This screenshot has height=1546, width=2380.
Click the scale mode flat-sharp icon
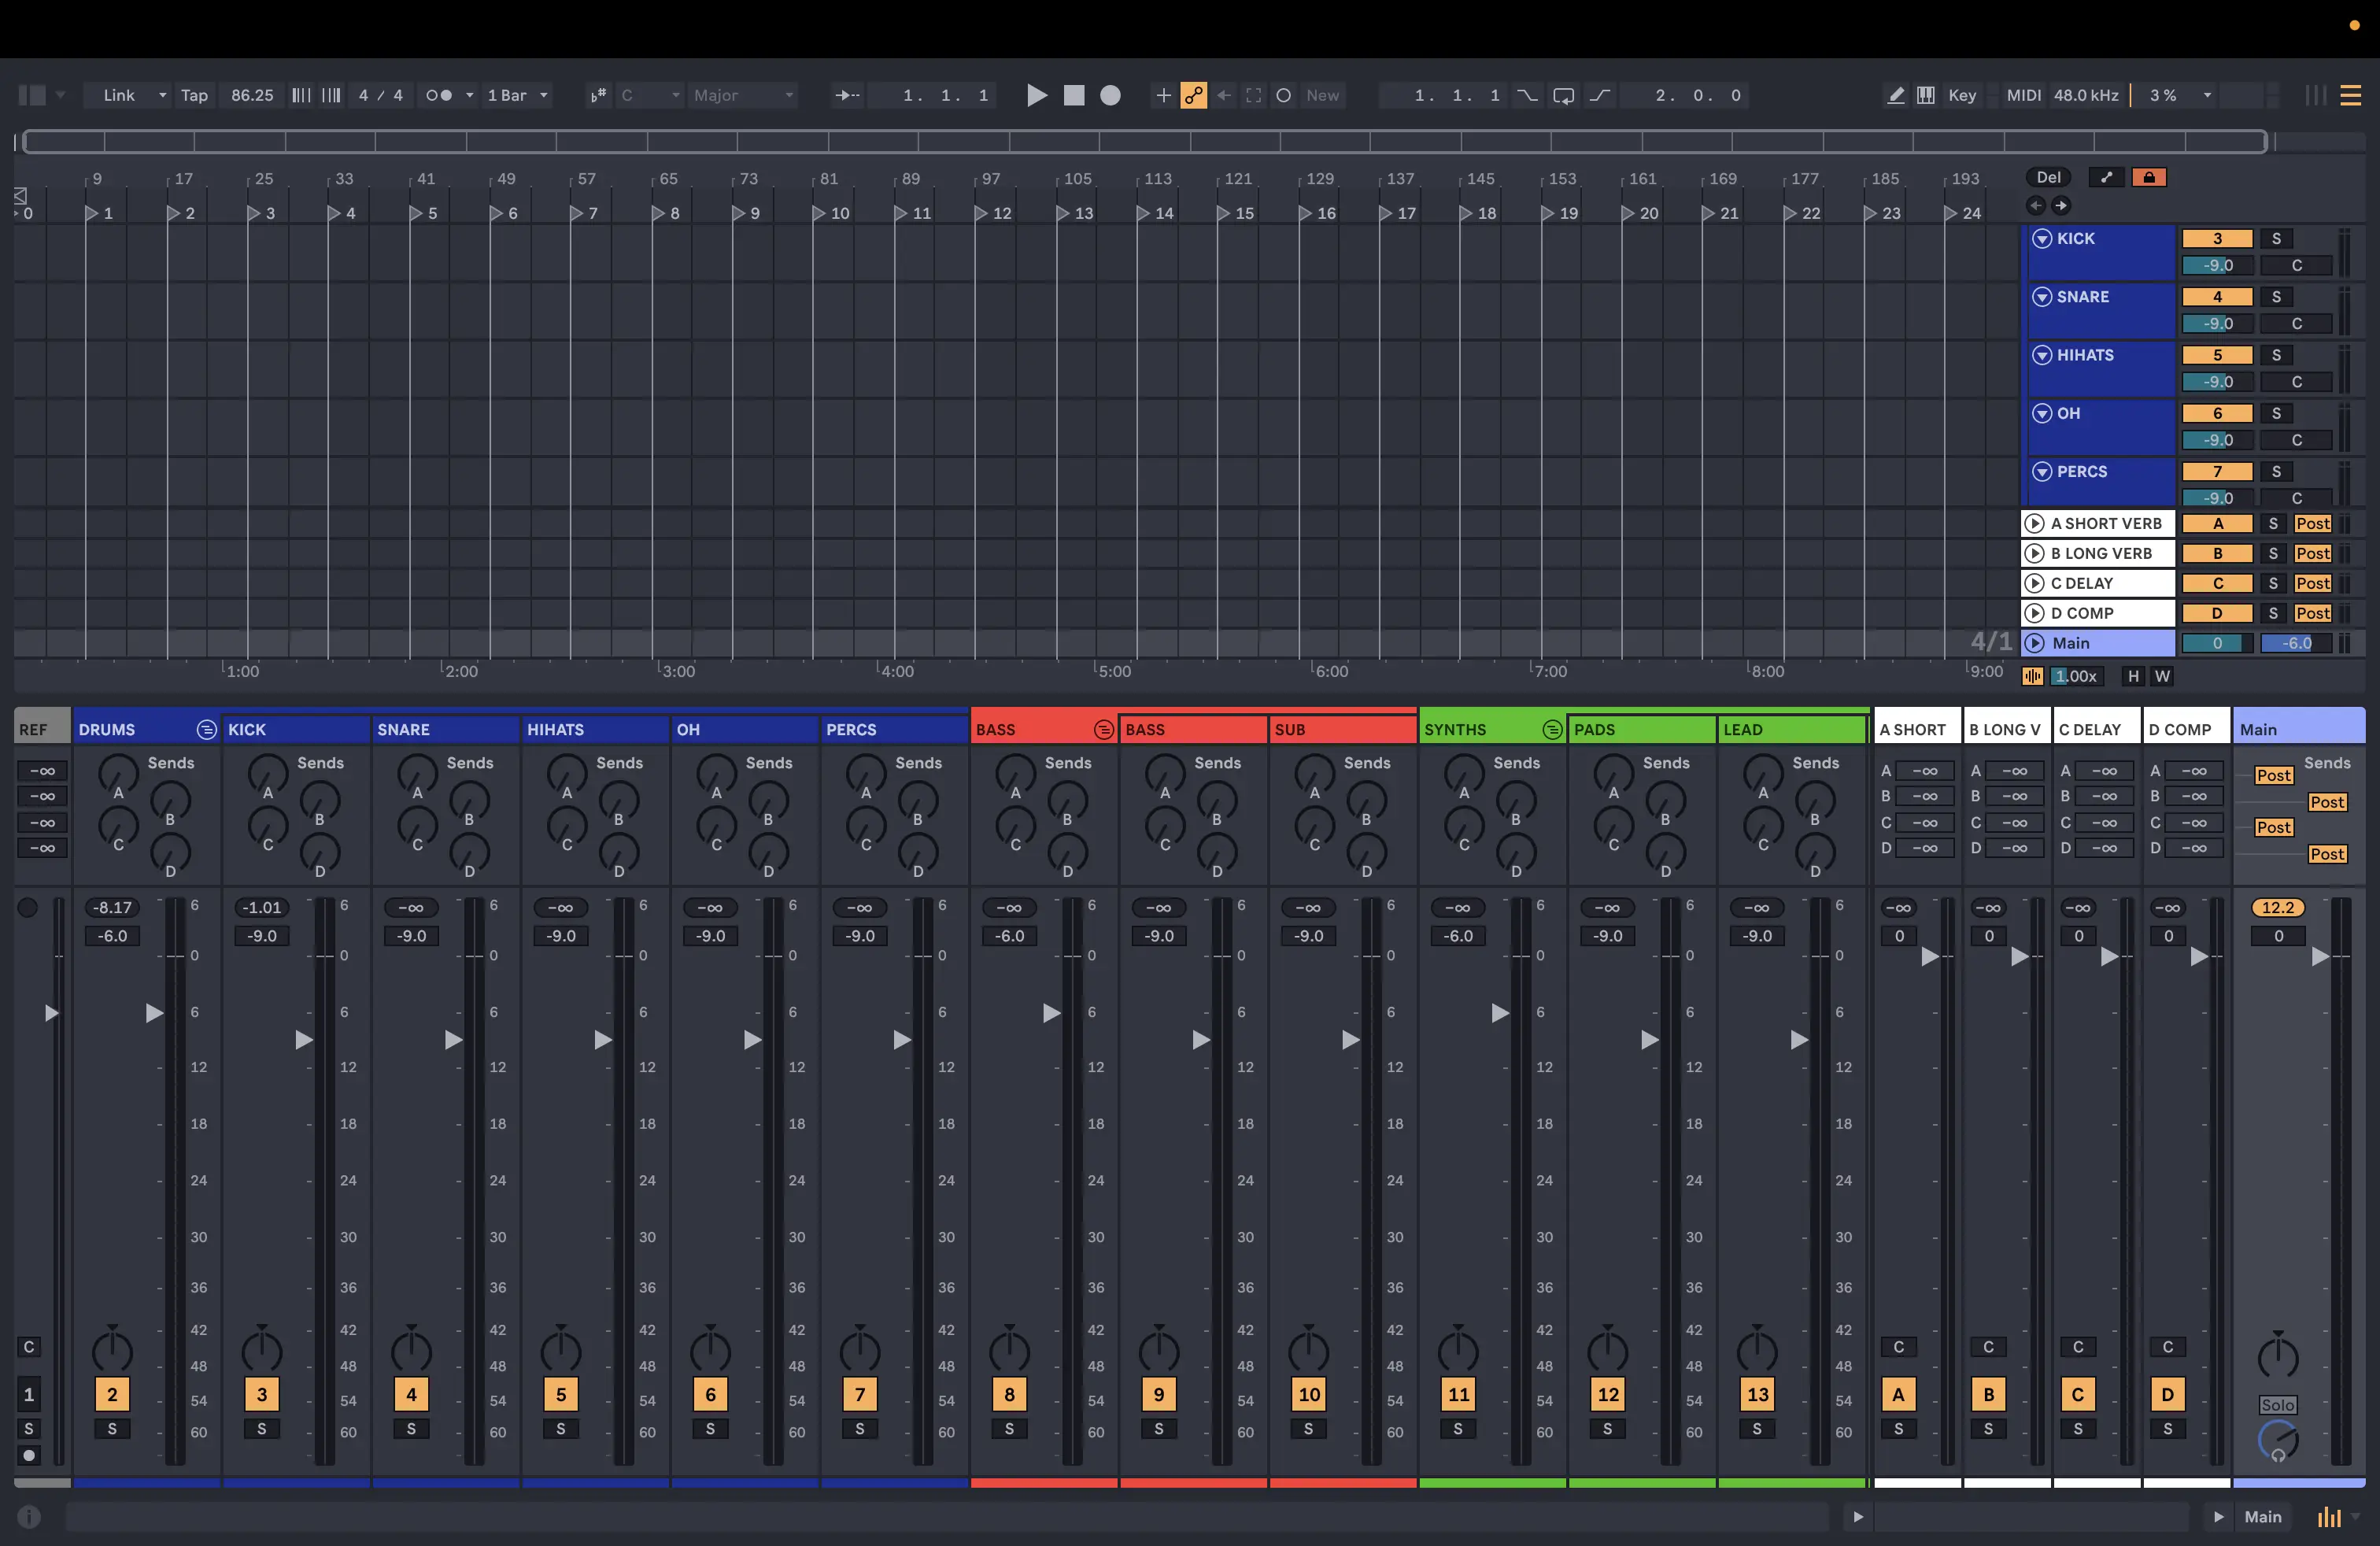click(x=598, y=95)
